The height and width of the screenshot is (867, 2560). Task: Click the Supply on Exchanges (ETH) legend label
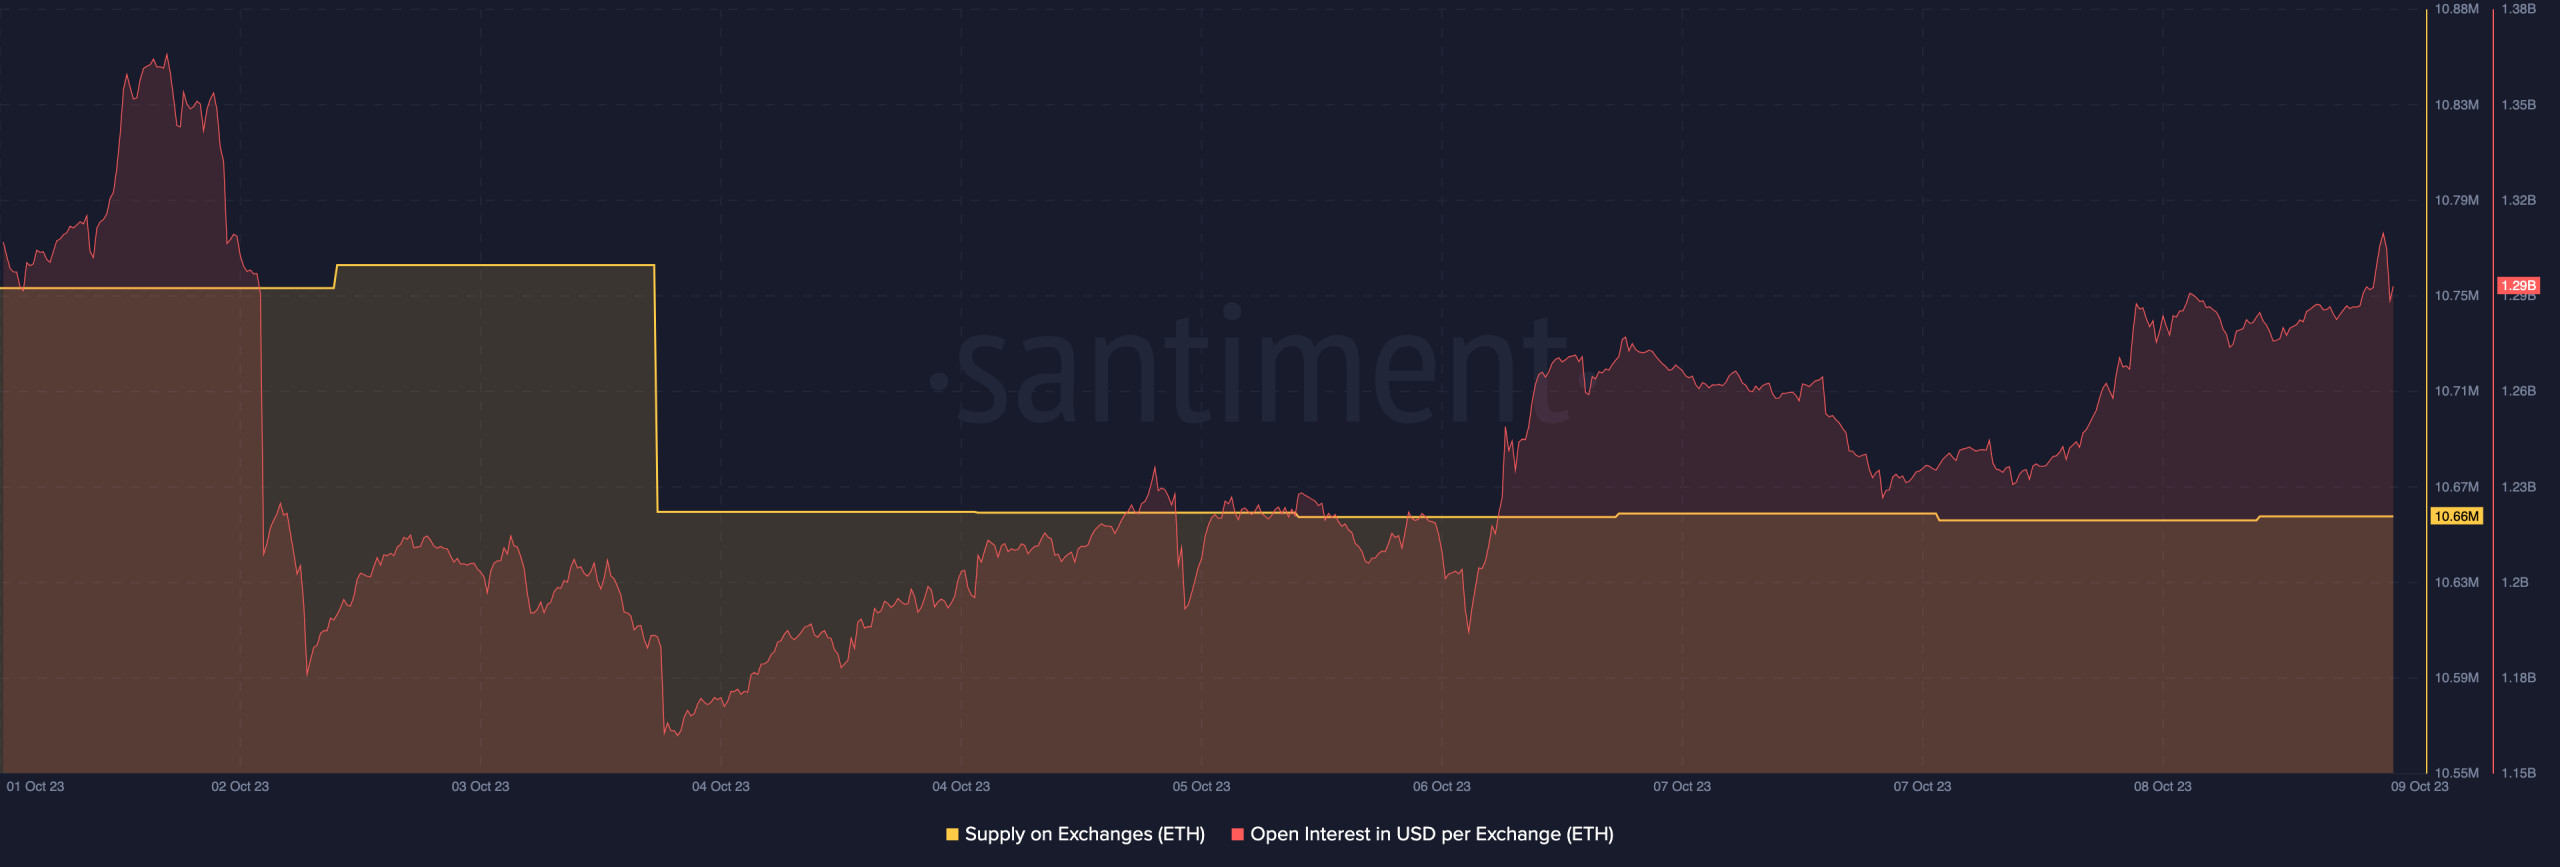pos(1084,834)
